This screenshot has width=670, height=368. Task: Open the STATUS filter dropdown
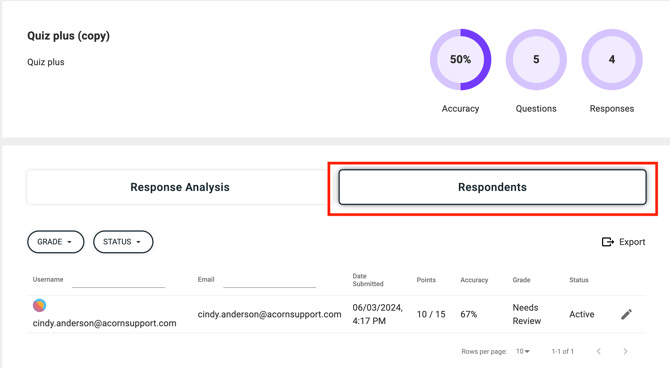[x=123, y=242]
